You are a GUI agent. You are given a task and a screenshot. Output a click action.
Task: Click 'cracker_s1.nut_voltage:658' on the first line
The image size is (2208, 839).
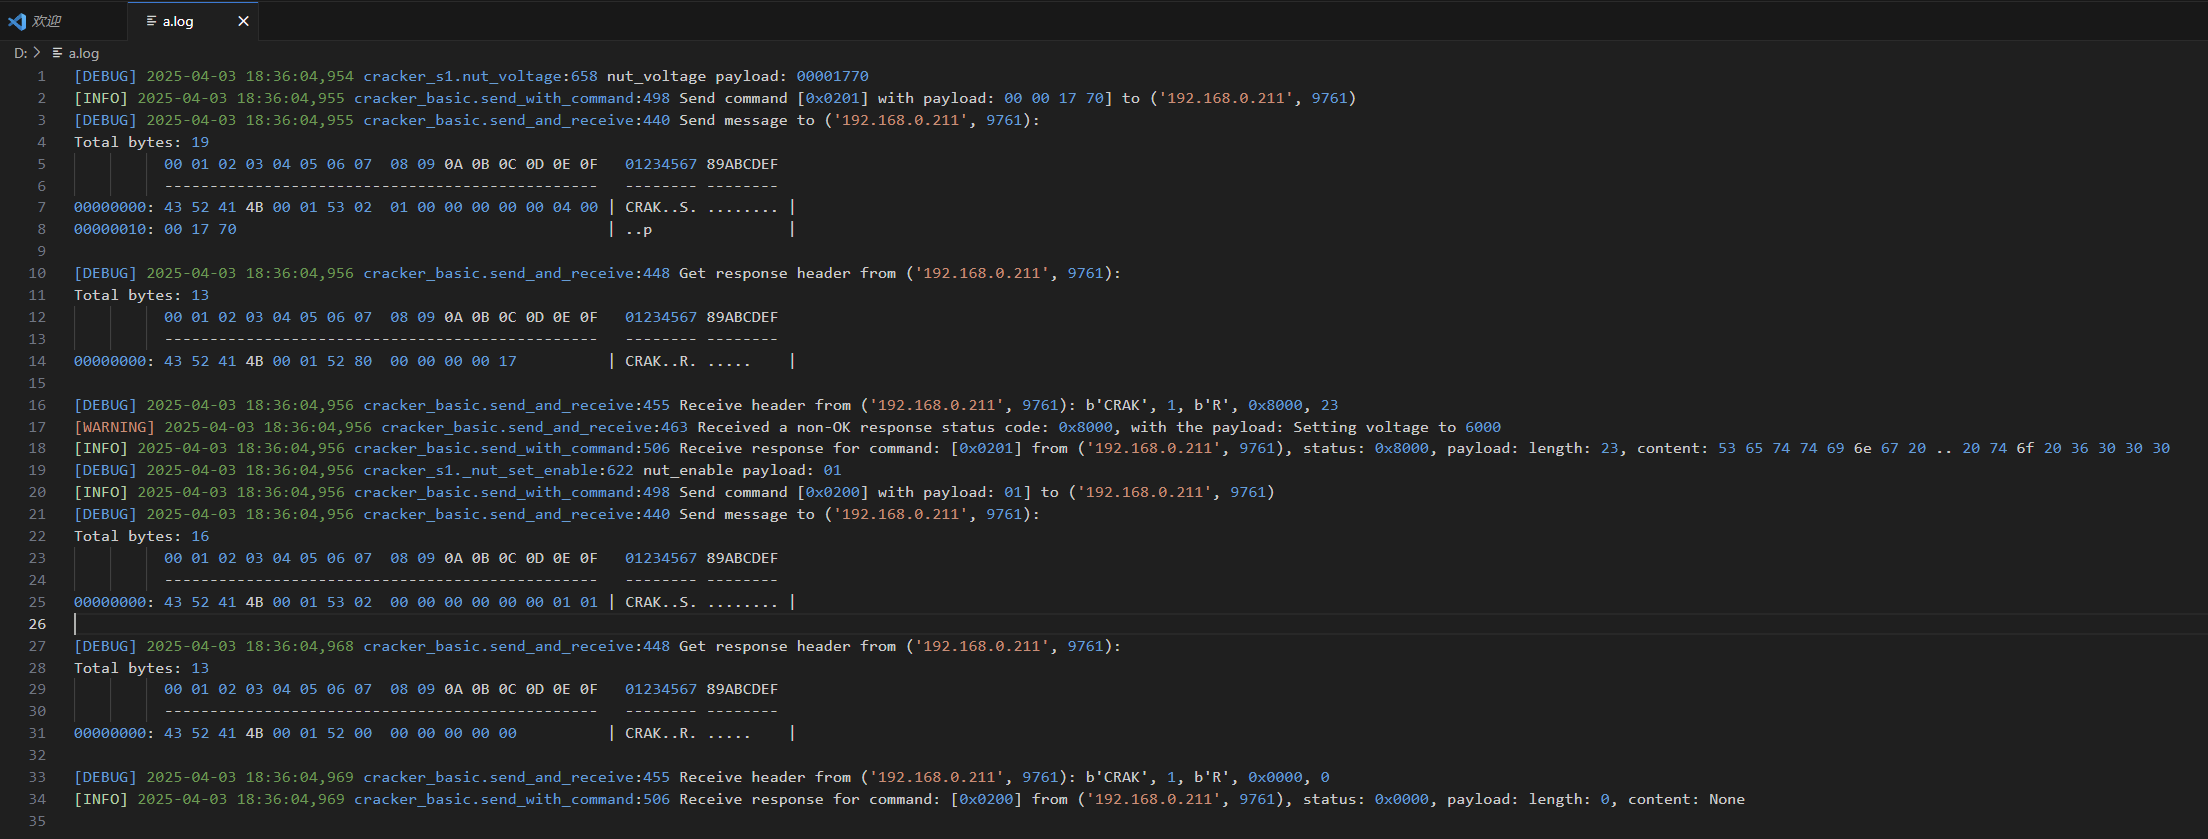pyautogui.click(x=480, y=76)
